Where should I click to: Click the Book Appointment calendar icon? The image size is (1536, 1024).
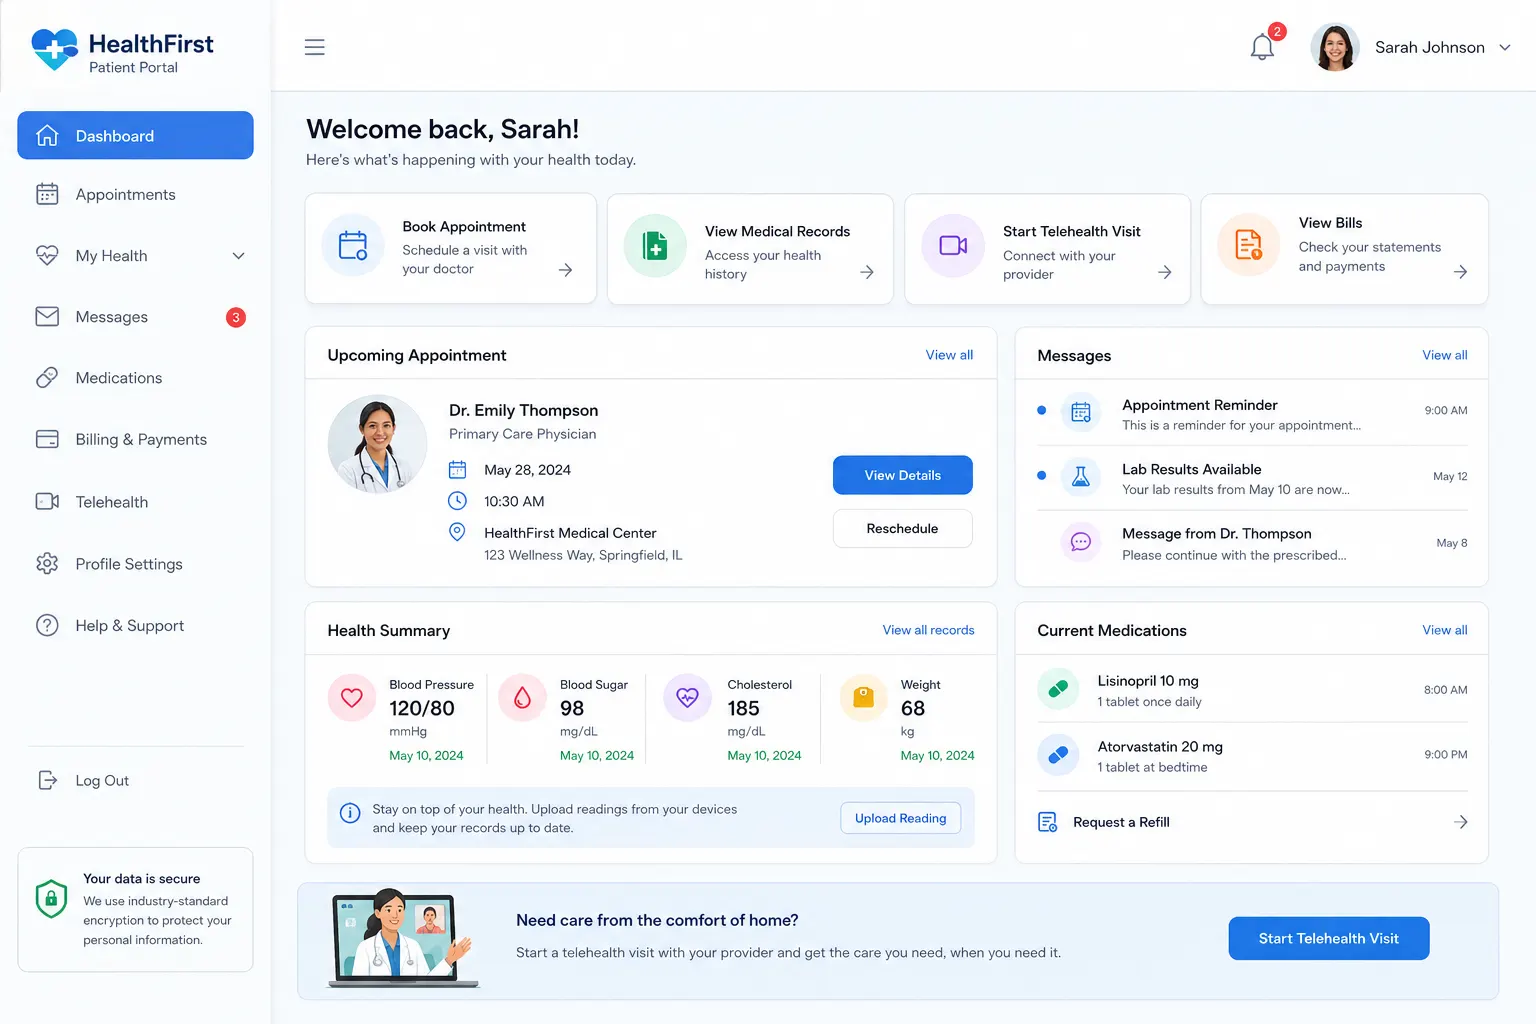353,245
